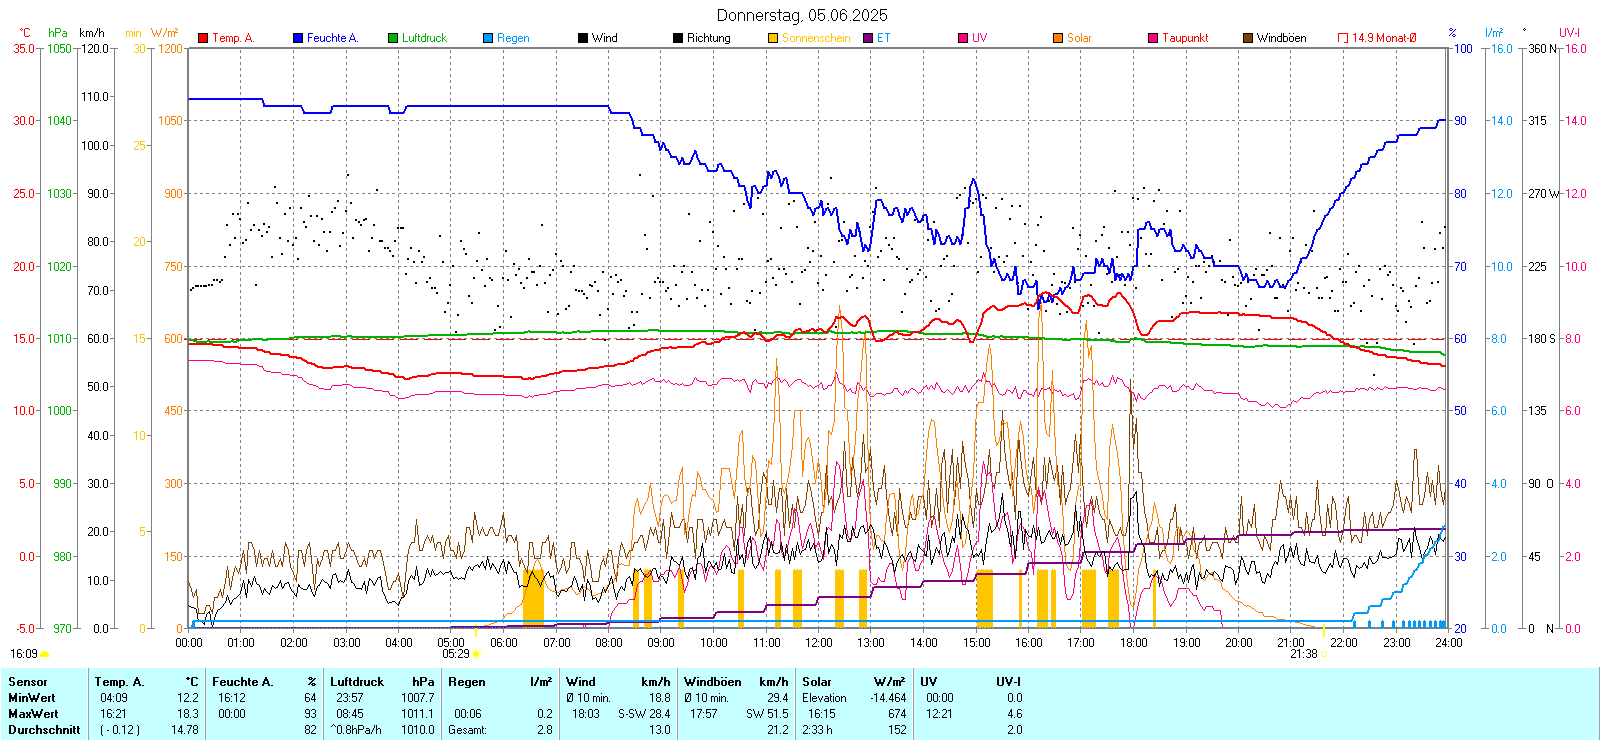Click the sunrise sun icon beside 05:29

476,654
